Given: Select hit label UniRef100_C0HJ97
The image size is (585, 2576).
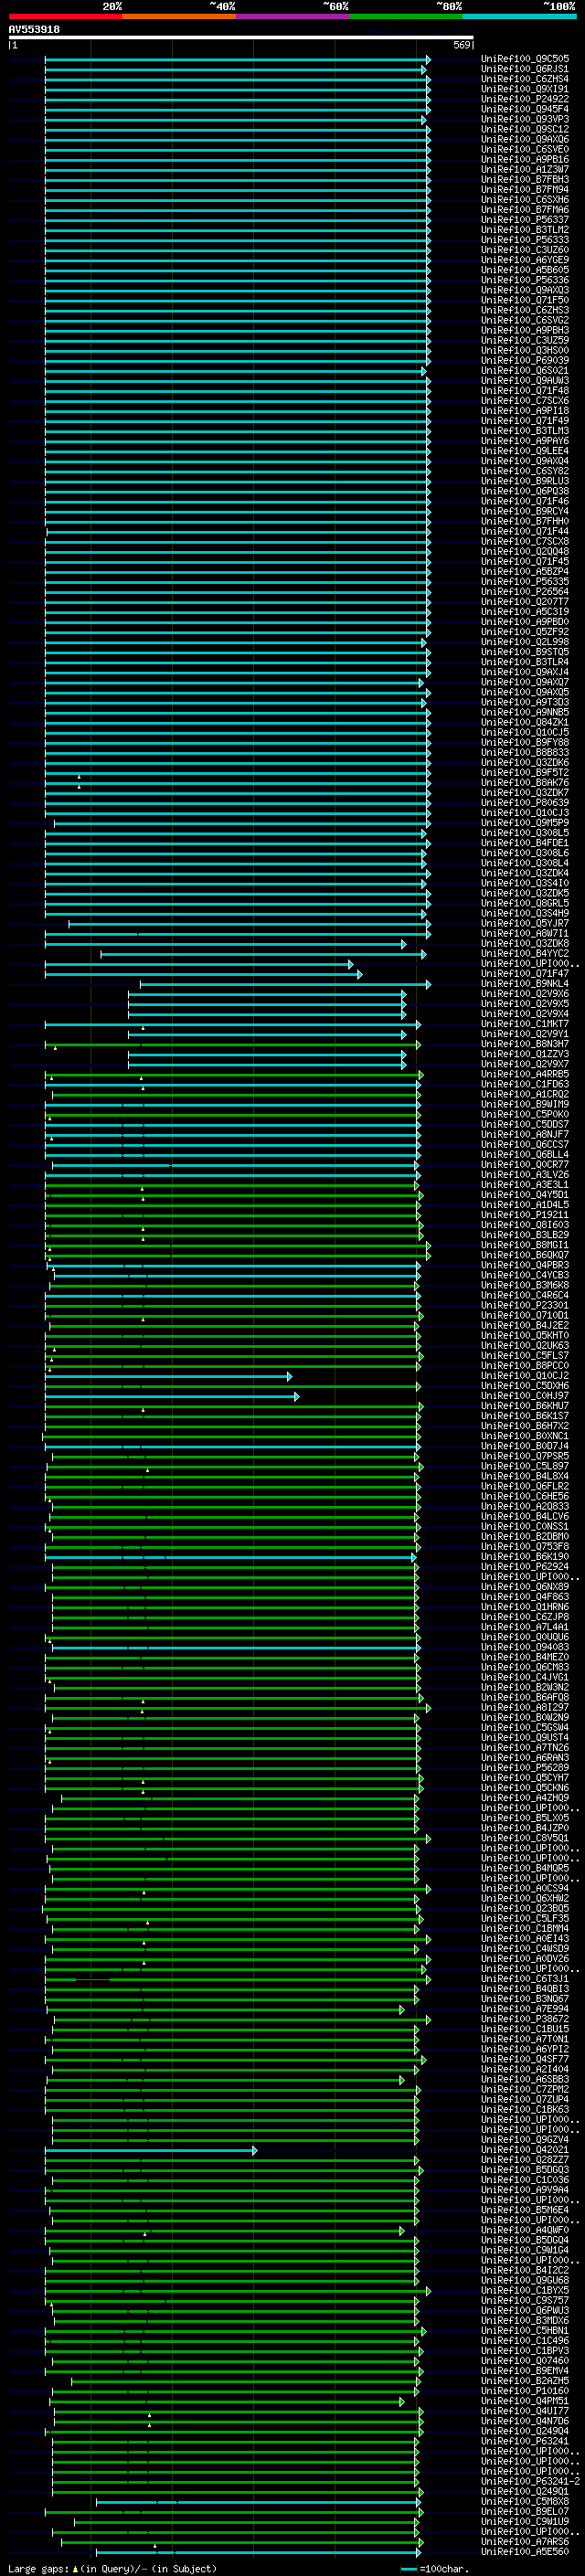Looking at the screenshot, I should [525, 1396].
